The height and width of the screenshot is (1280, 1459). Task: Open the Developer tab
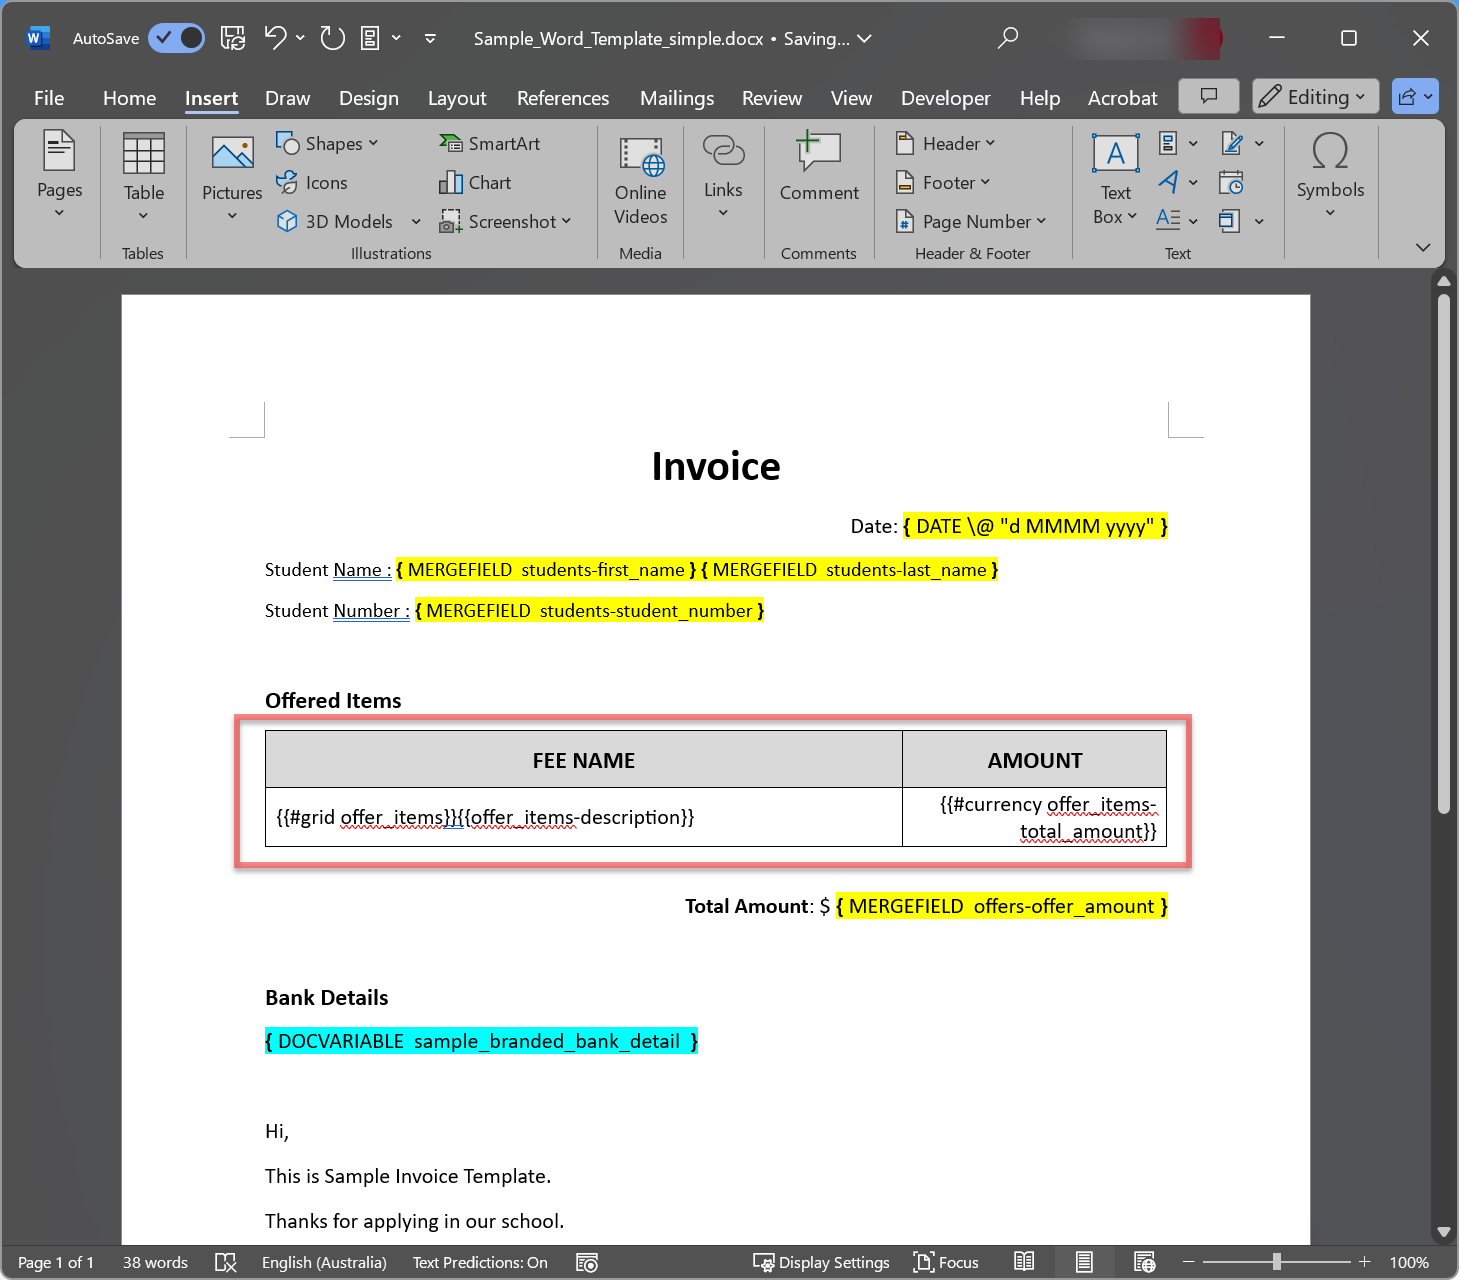(945, 98)
